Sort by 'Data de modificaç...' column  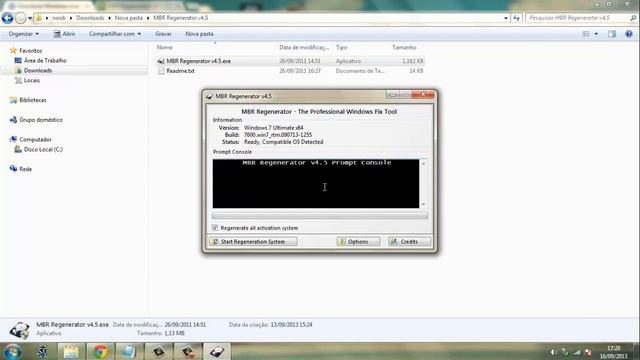point(304,47)
